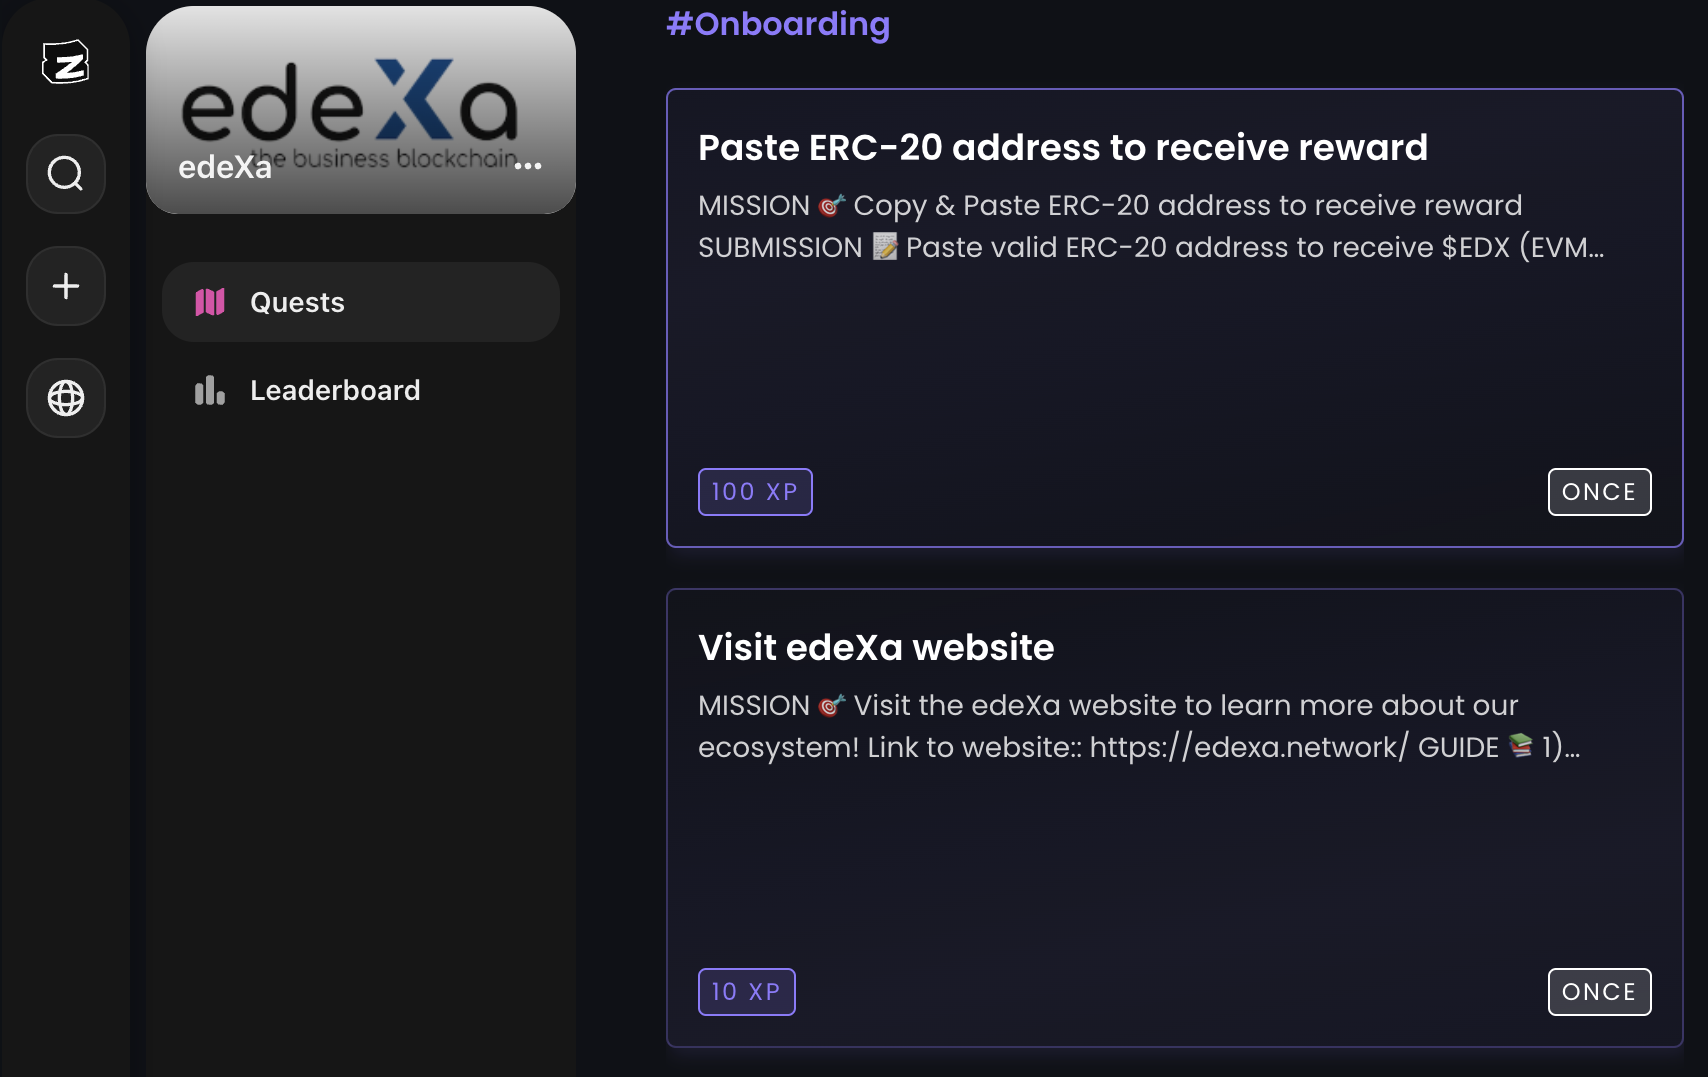This screenshot has width=1708, height=1077.
Task: Open the Zealy logo home icon
Action: (x=66, y=62)
